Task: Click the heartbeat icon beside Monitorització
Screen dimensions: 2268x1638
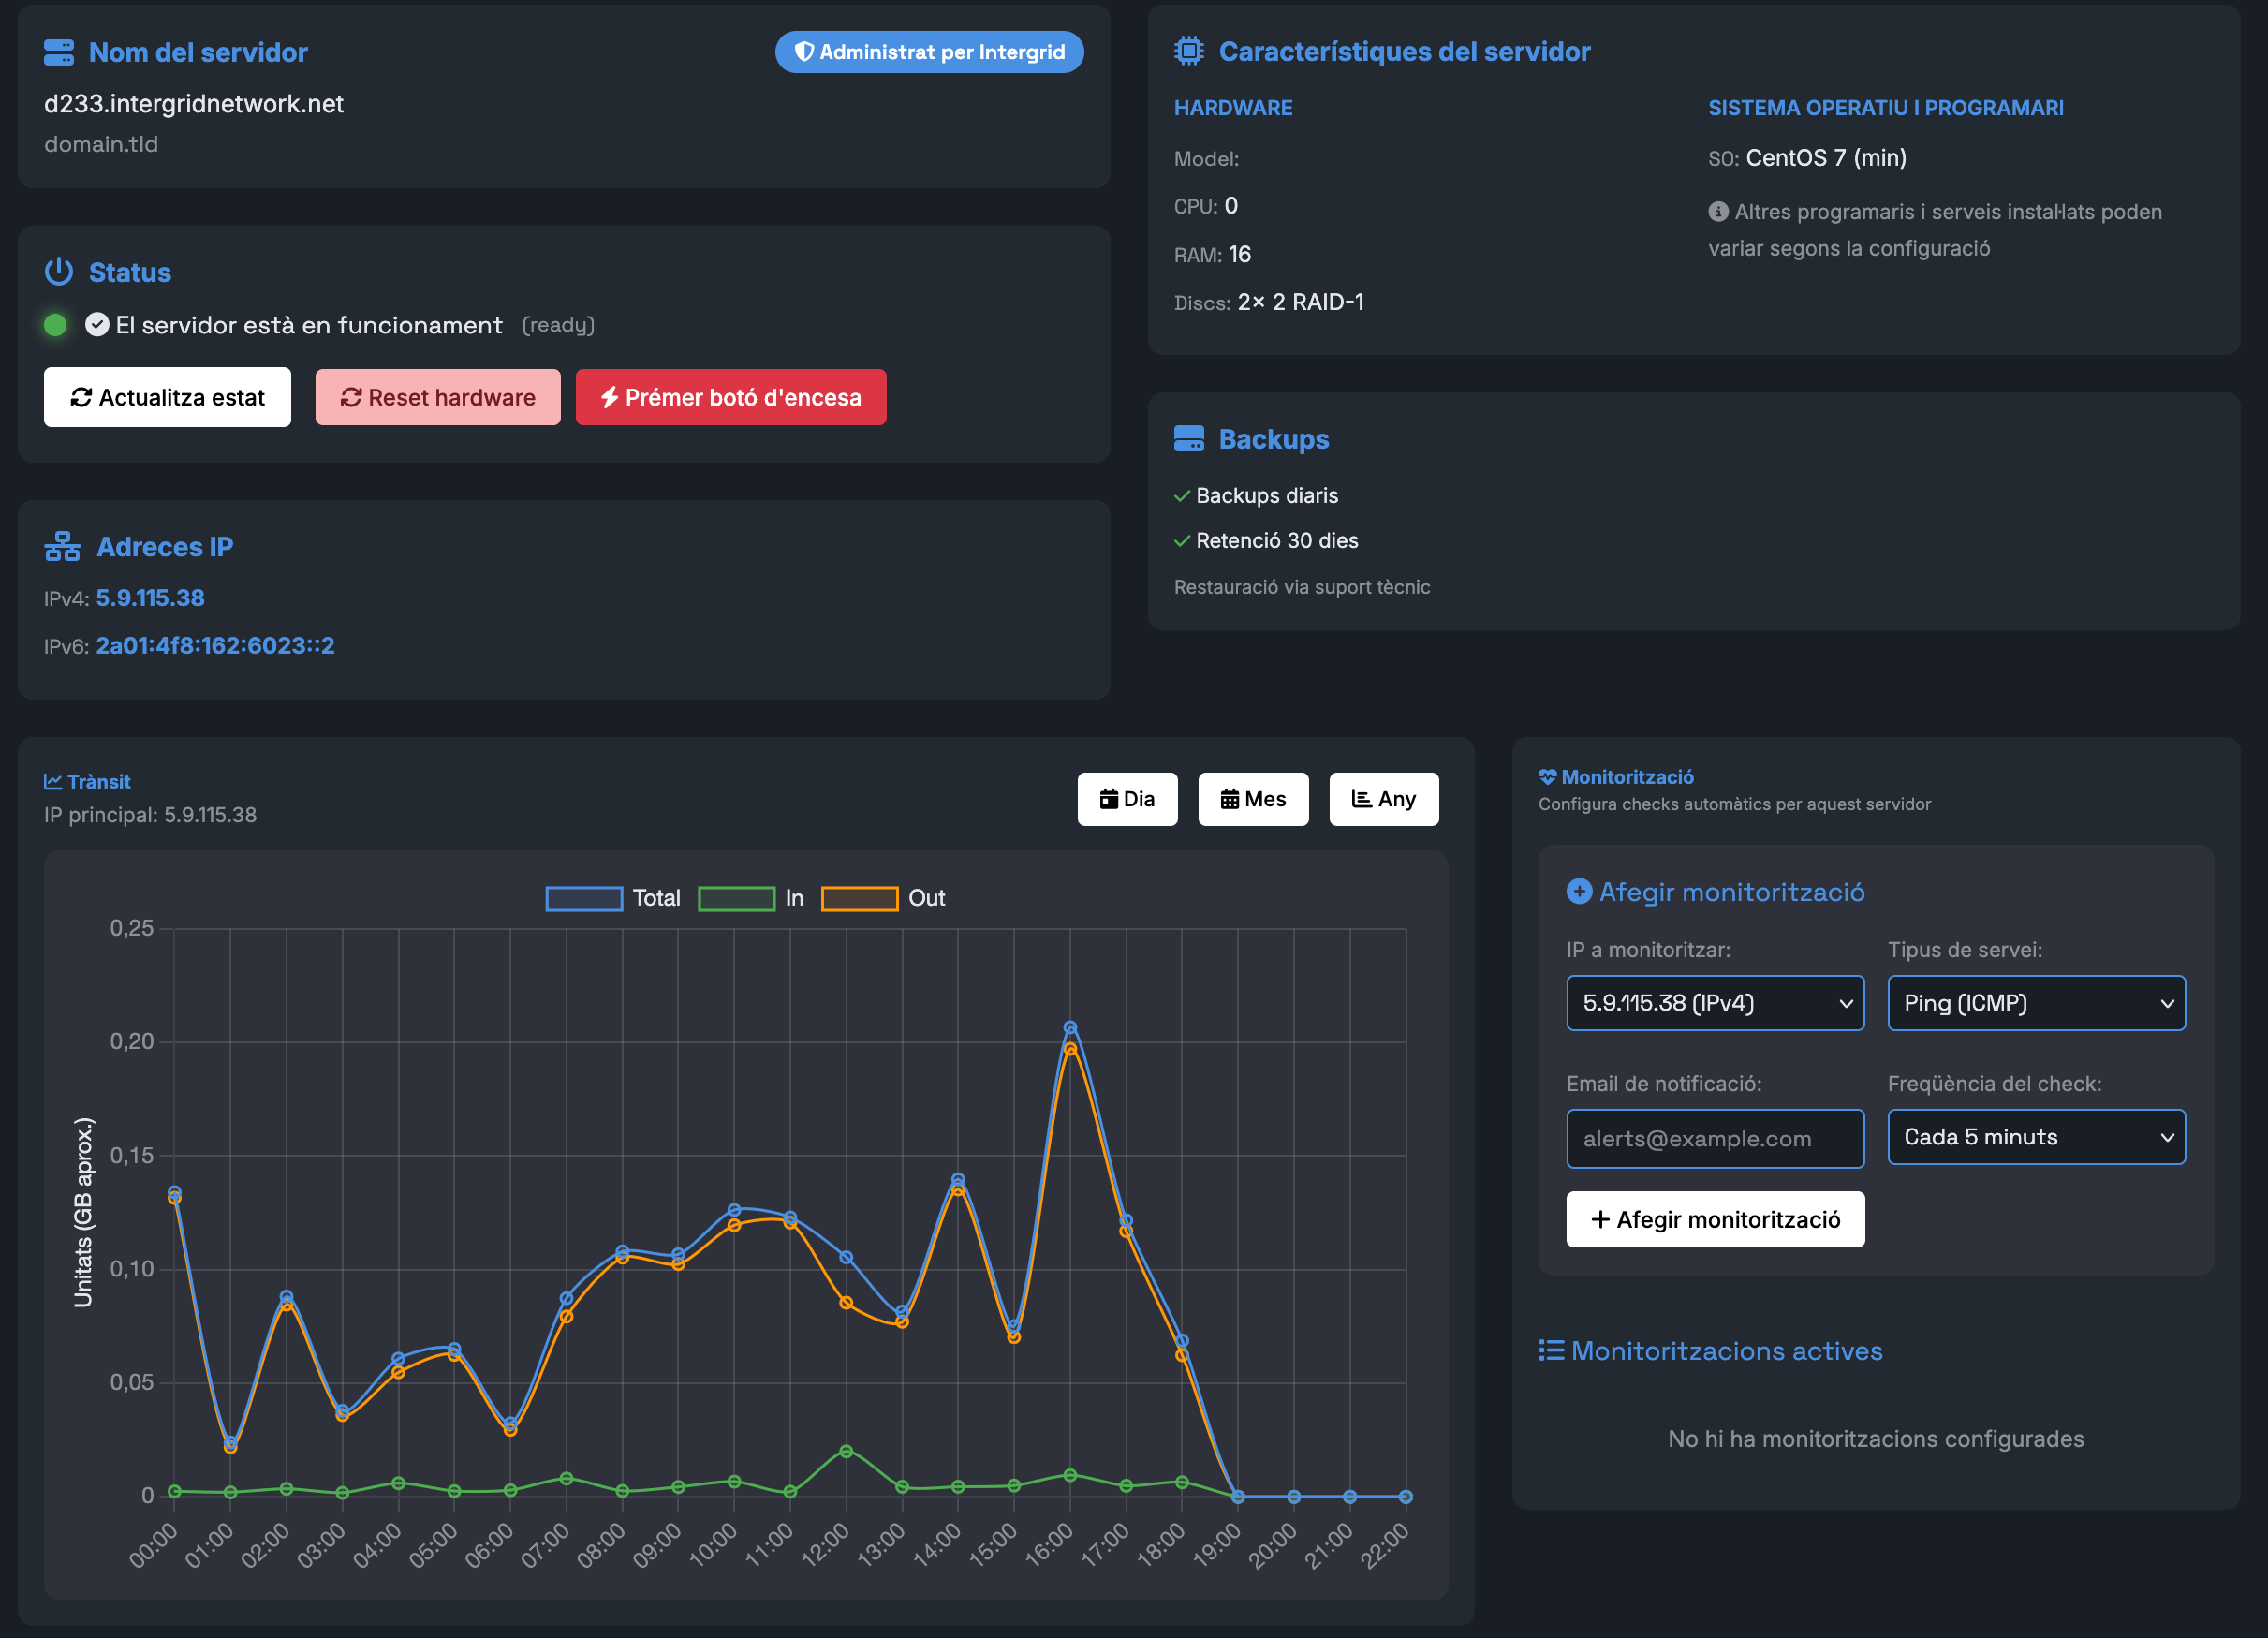Action: tap(1547, 777)
